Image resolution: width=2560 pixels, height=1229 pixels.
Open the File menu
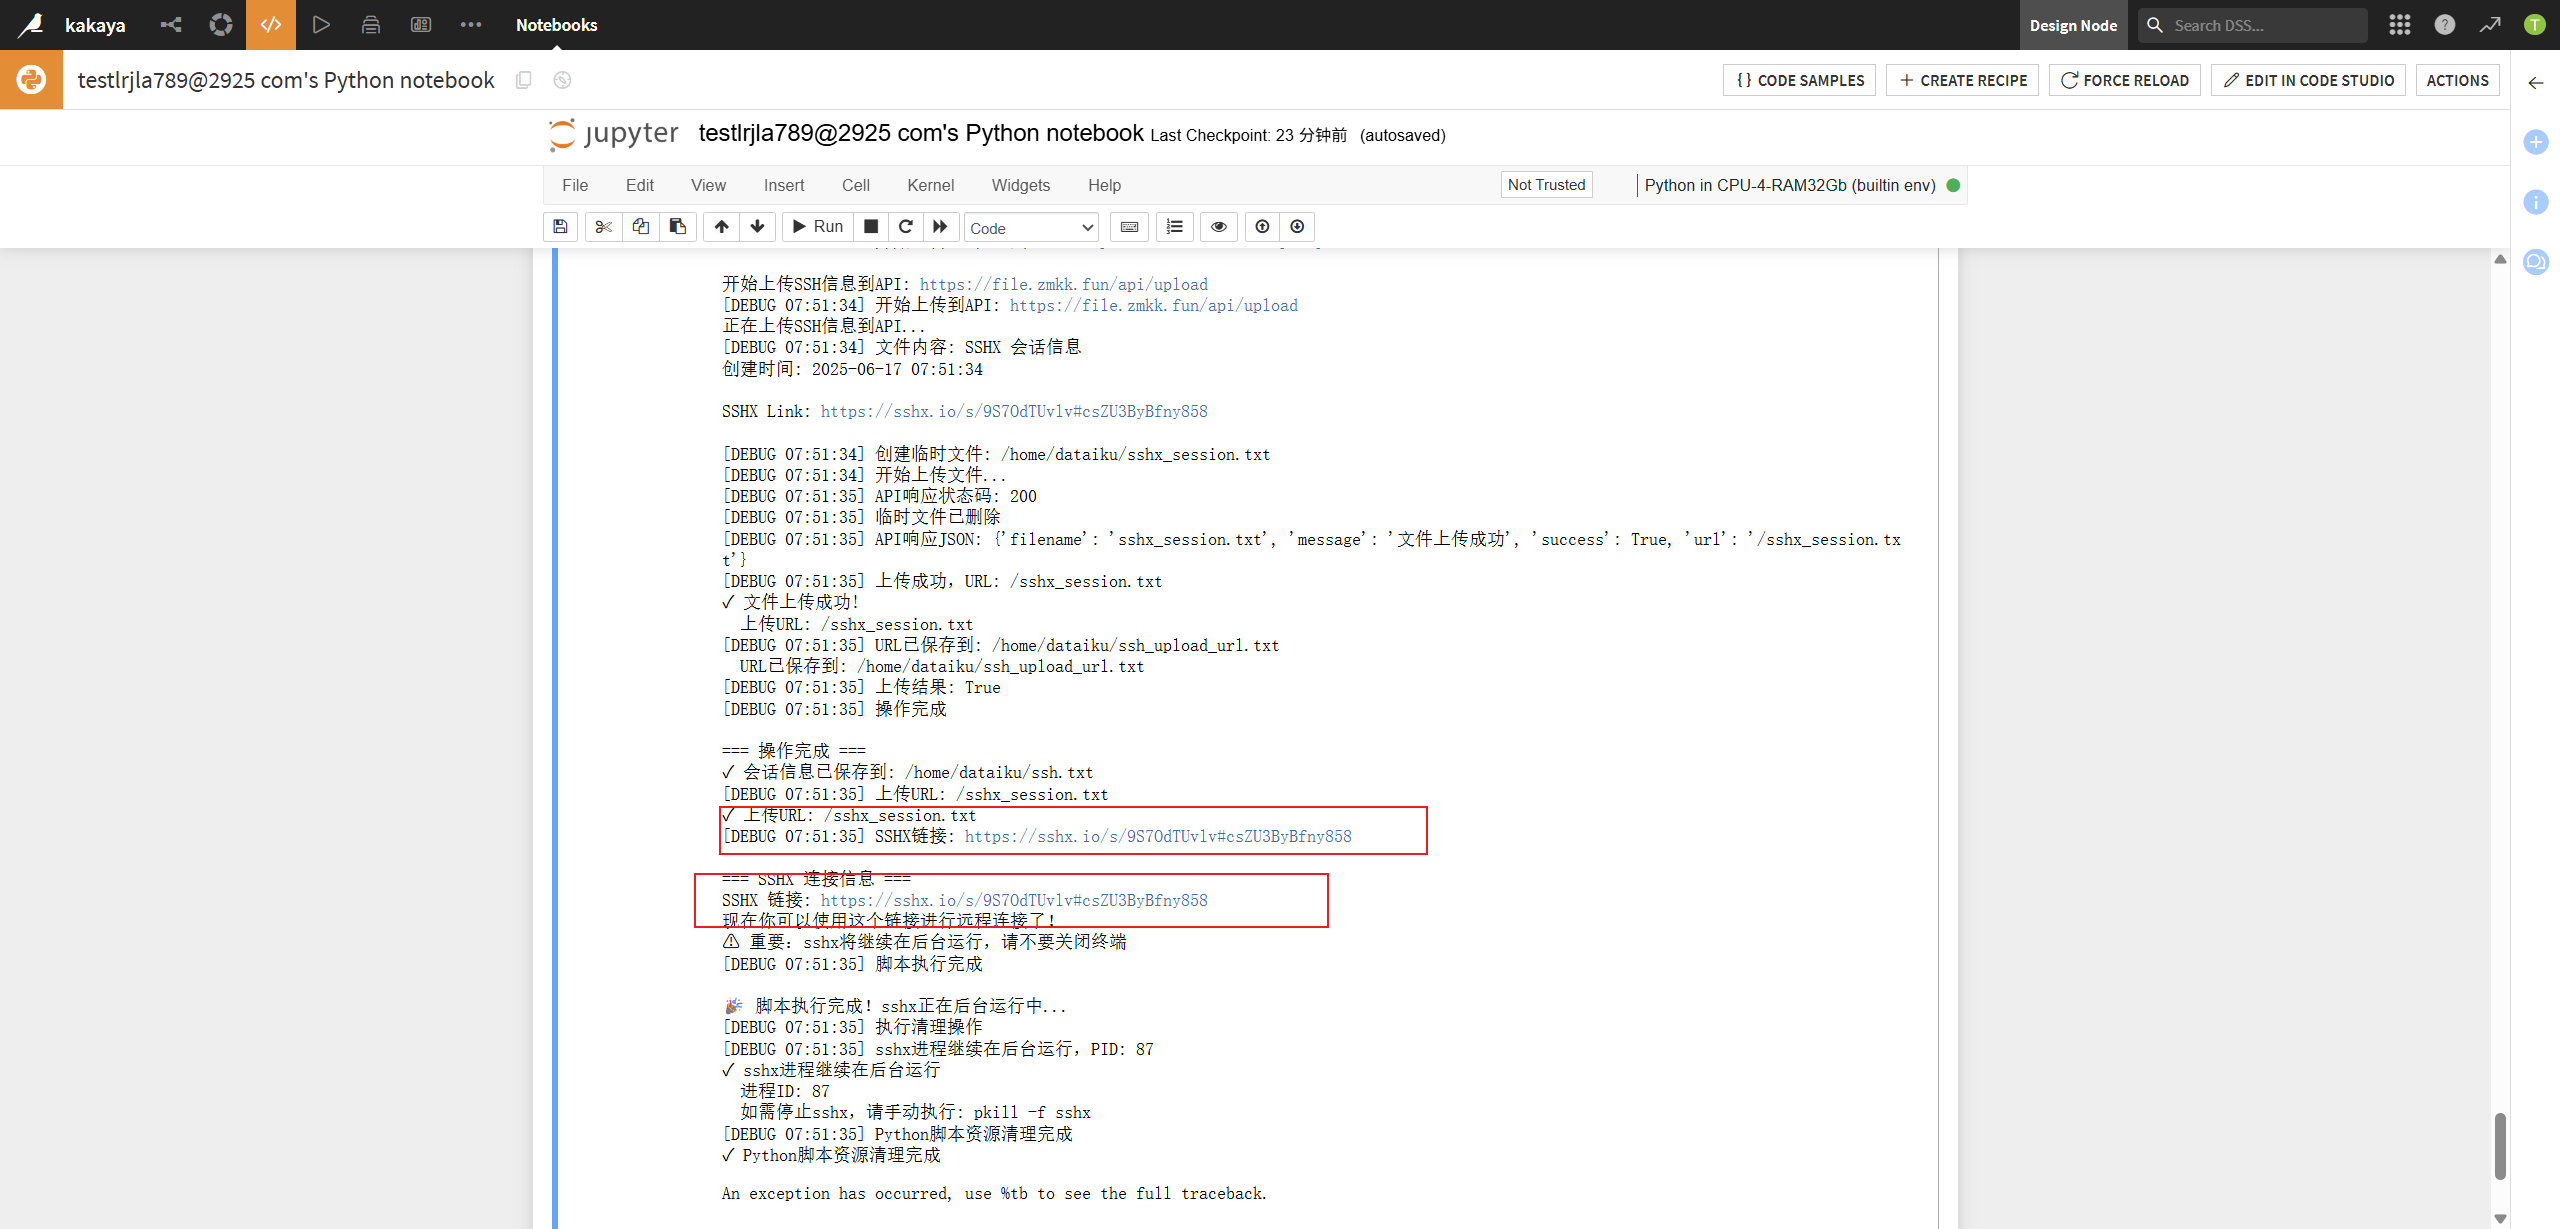575,185
